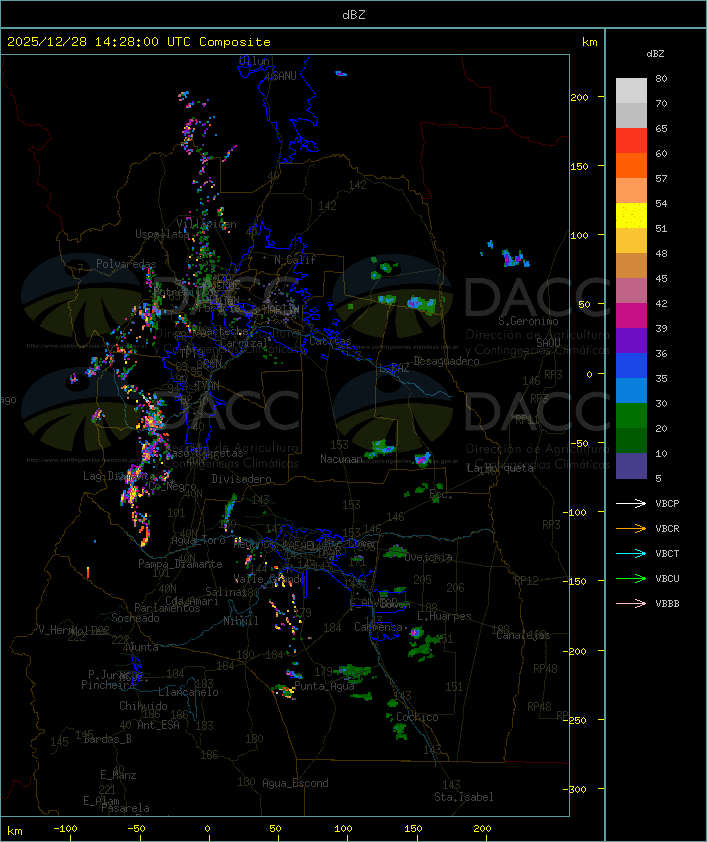This screenshot has width=707, height=842.
Task: Click the Sta.Isabel map label
Action: pos(464,797)
